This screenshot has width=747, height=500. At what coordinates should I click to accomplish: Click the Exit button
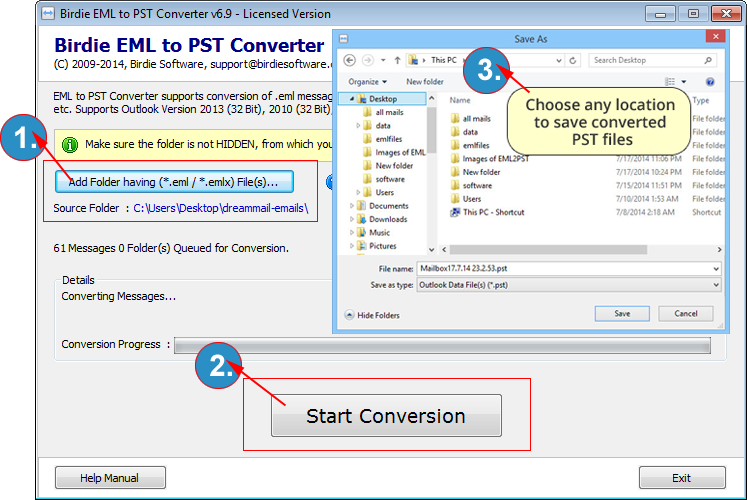click(x=682, y=478)
